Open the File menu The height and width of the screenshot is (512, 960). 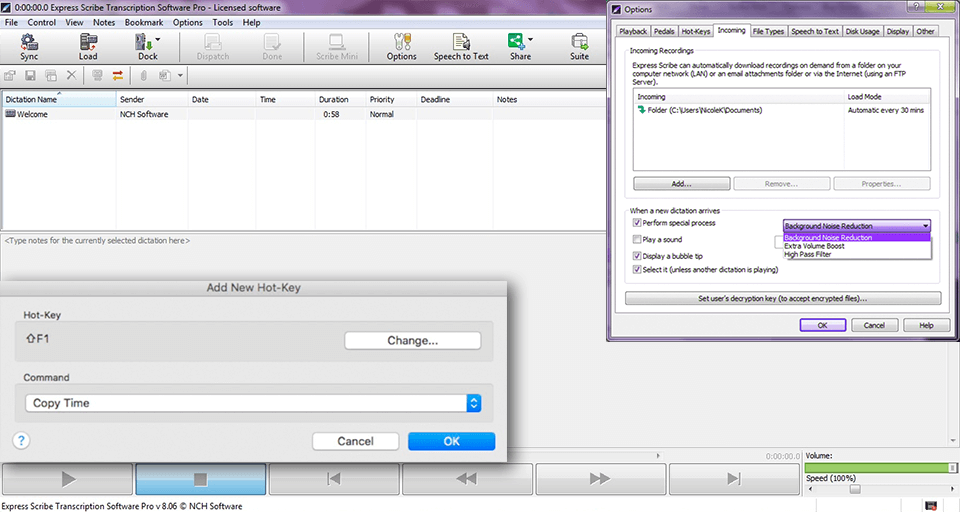tap(11, 23)
